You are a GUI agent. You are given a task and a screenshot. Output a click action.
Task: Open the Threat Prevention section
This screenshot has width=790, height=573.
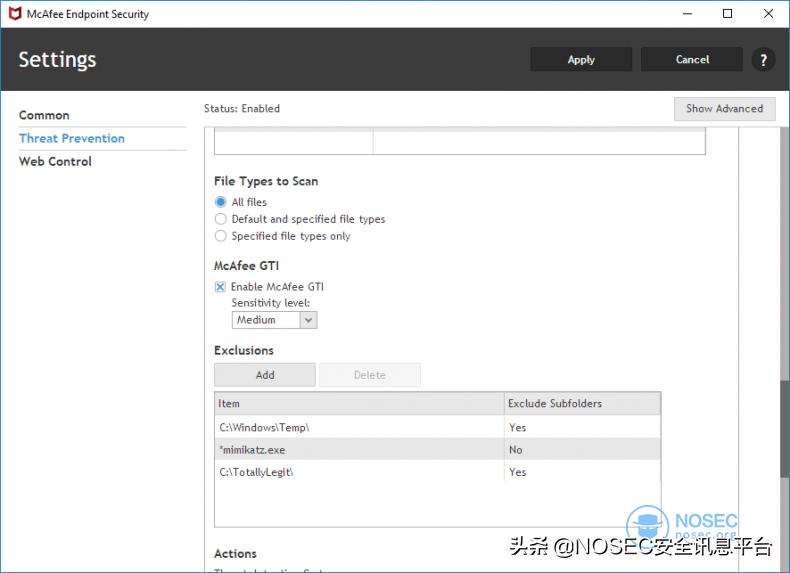coord(72,139)
